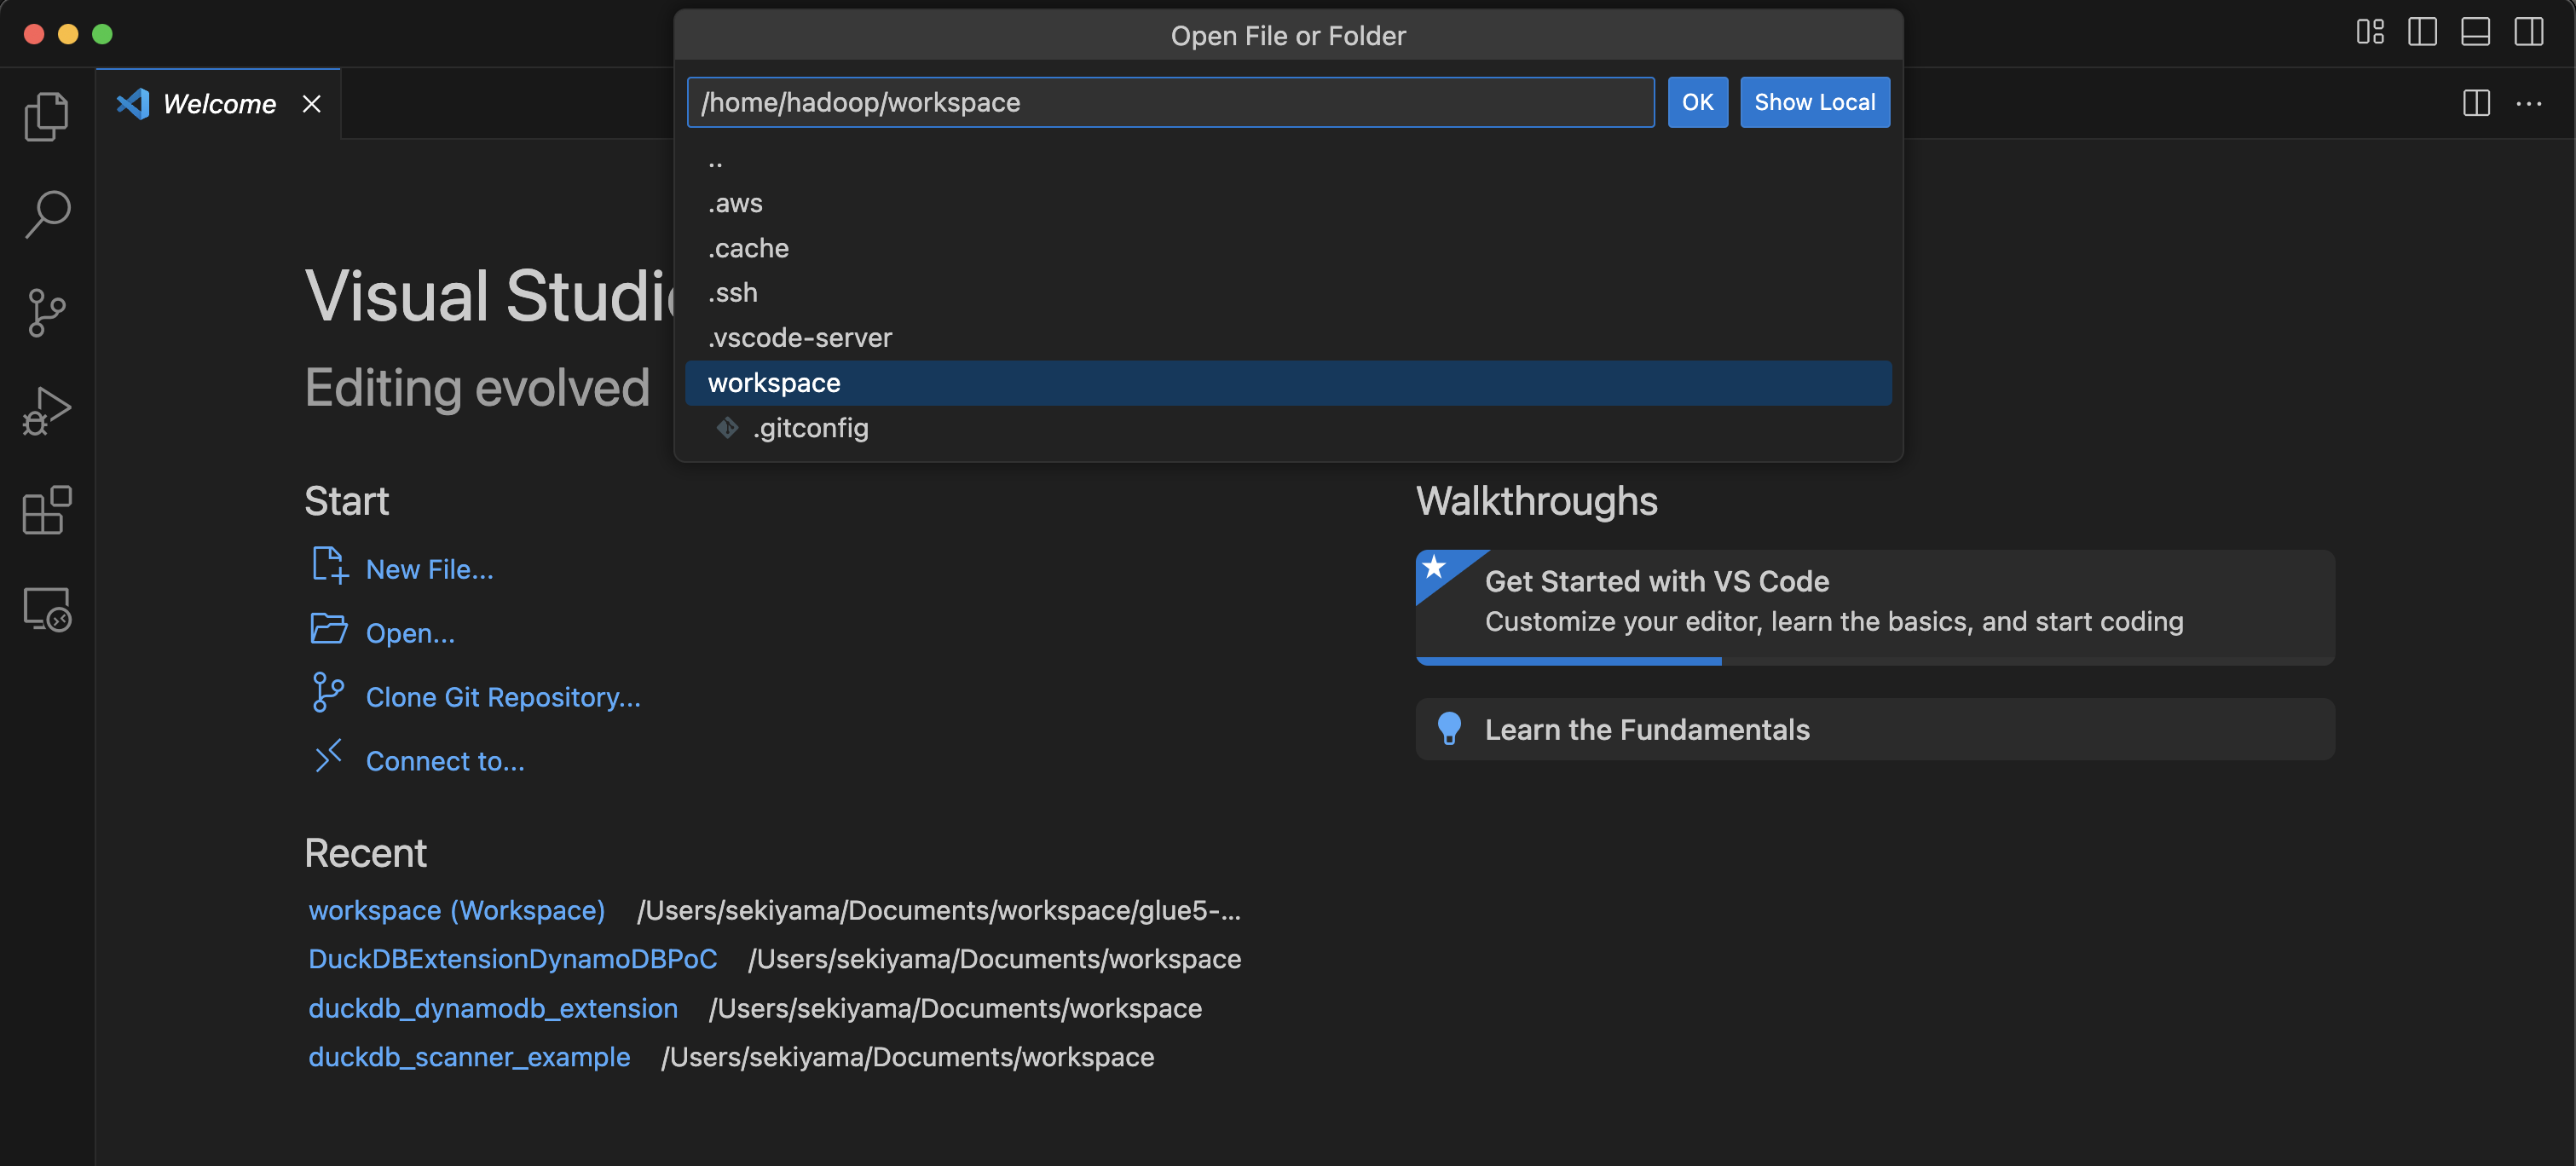
Task: Open the Extensions view icon
Action: 46,510
